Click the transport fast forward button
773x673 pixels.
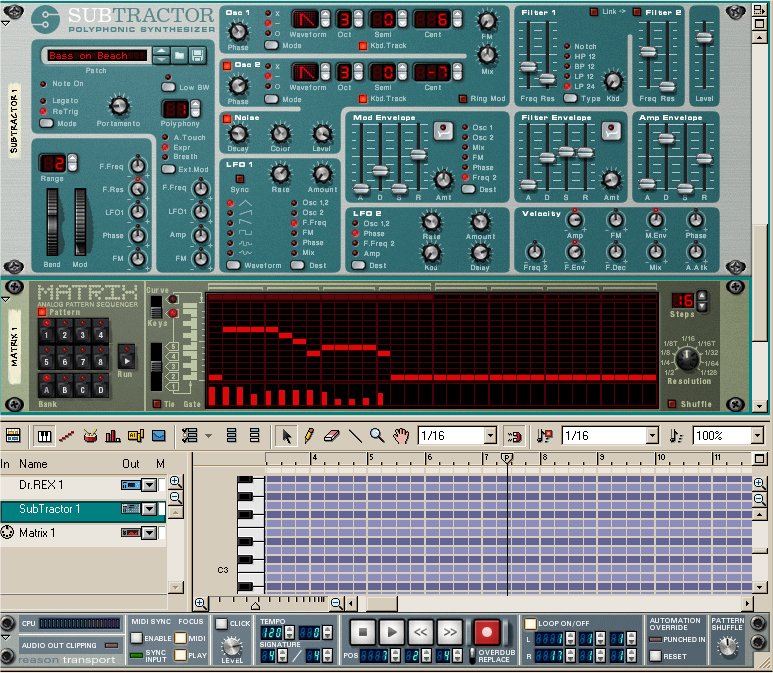point(450,632)
